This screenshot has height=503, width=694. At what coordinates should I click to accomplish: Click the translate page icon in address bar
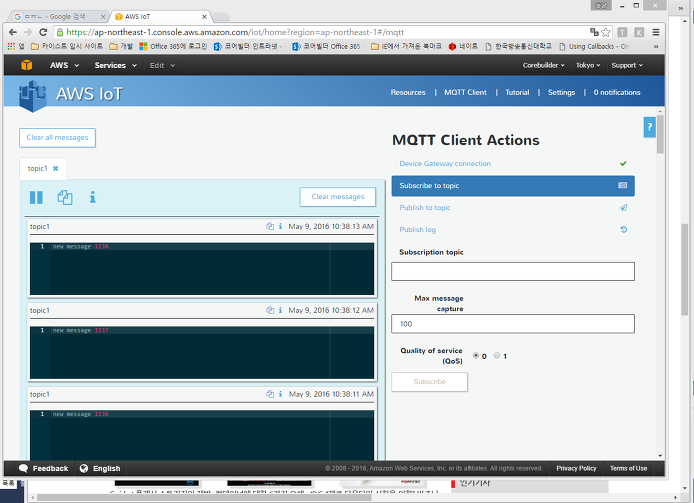click(594, 31)
